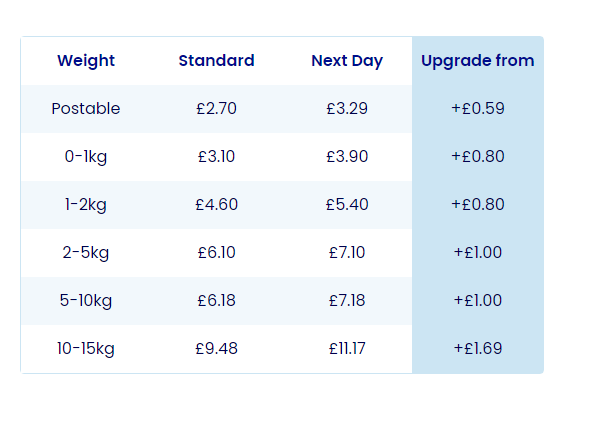596x422 pixels.
Task: Click the Upgrade from column header
Action: (x=478, y=61)
